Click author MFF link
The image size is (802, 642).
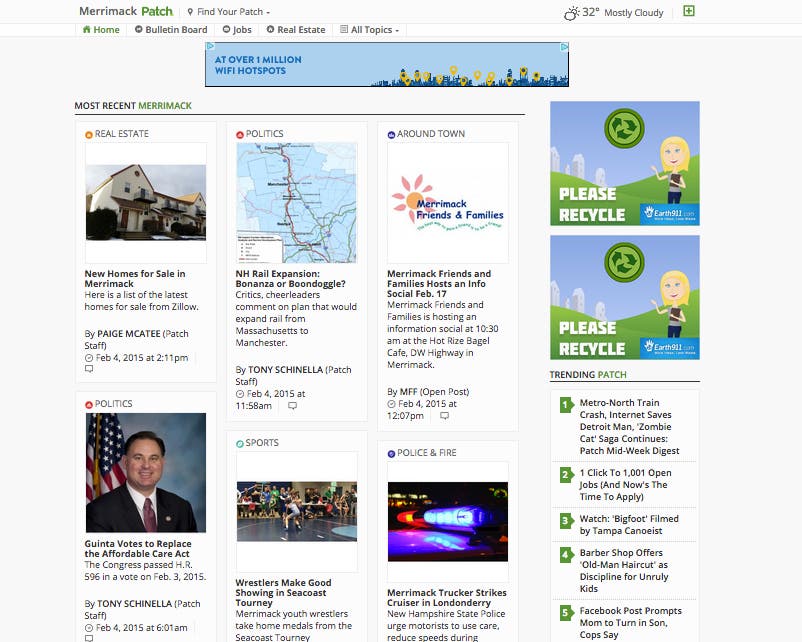(x=409, y=392)
